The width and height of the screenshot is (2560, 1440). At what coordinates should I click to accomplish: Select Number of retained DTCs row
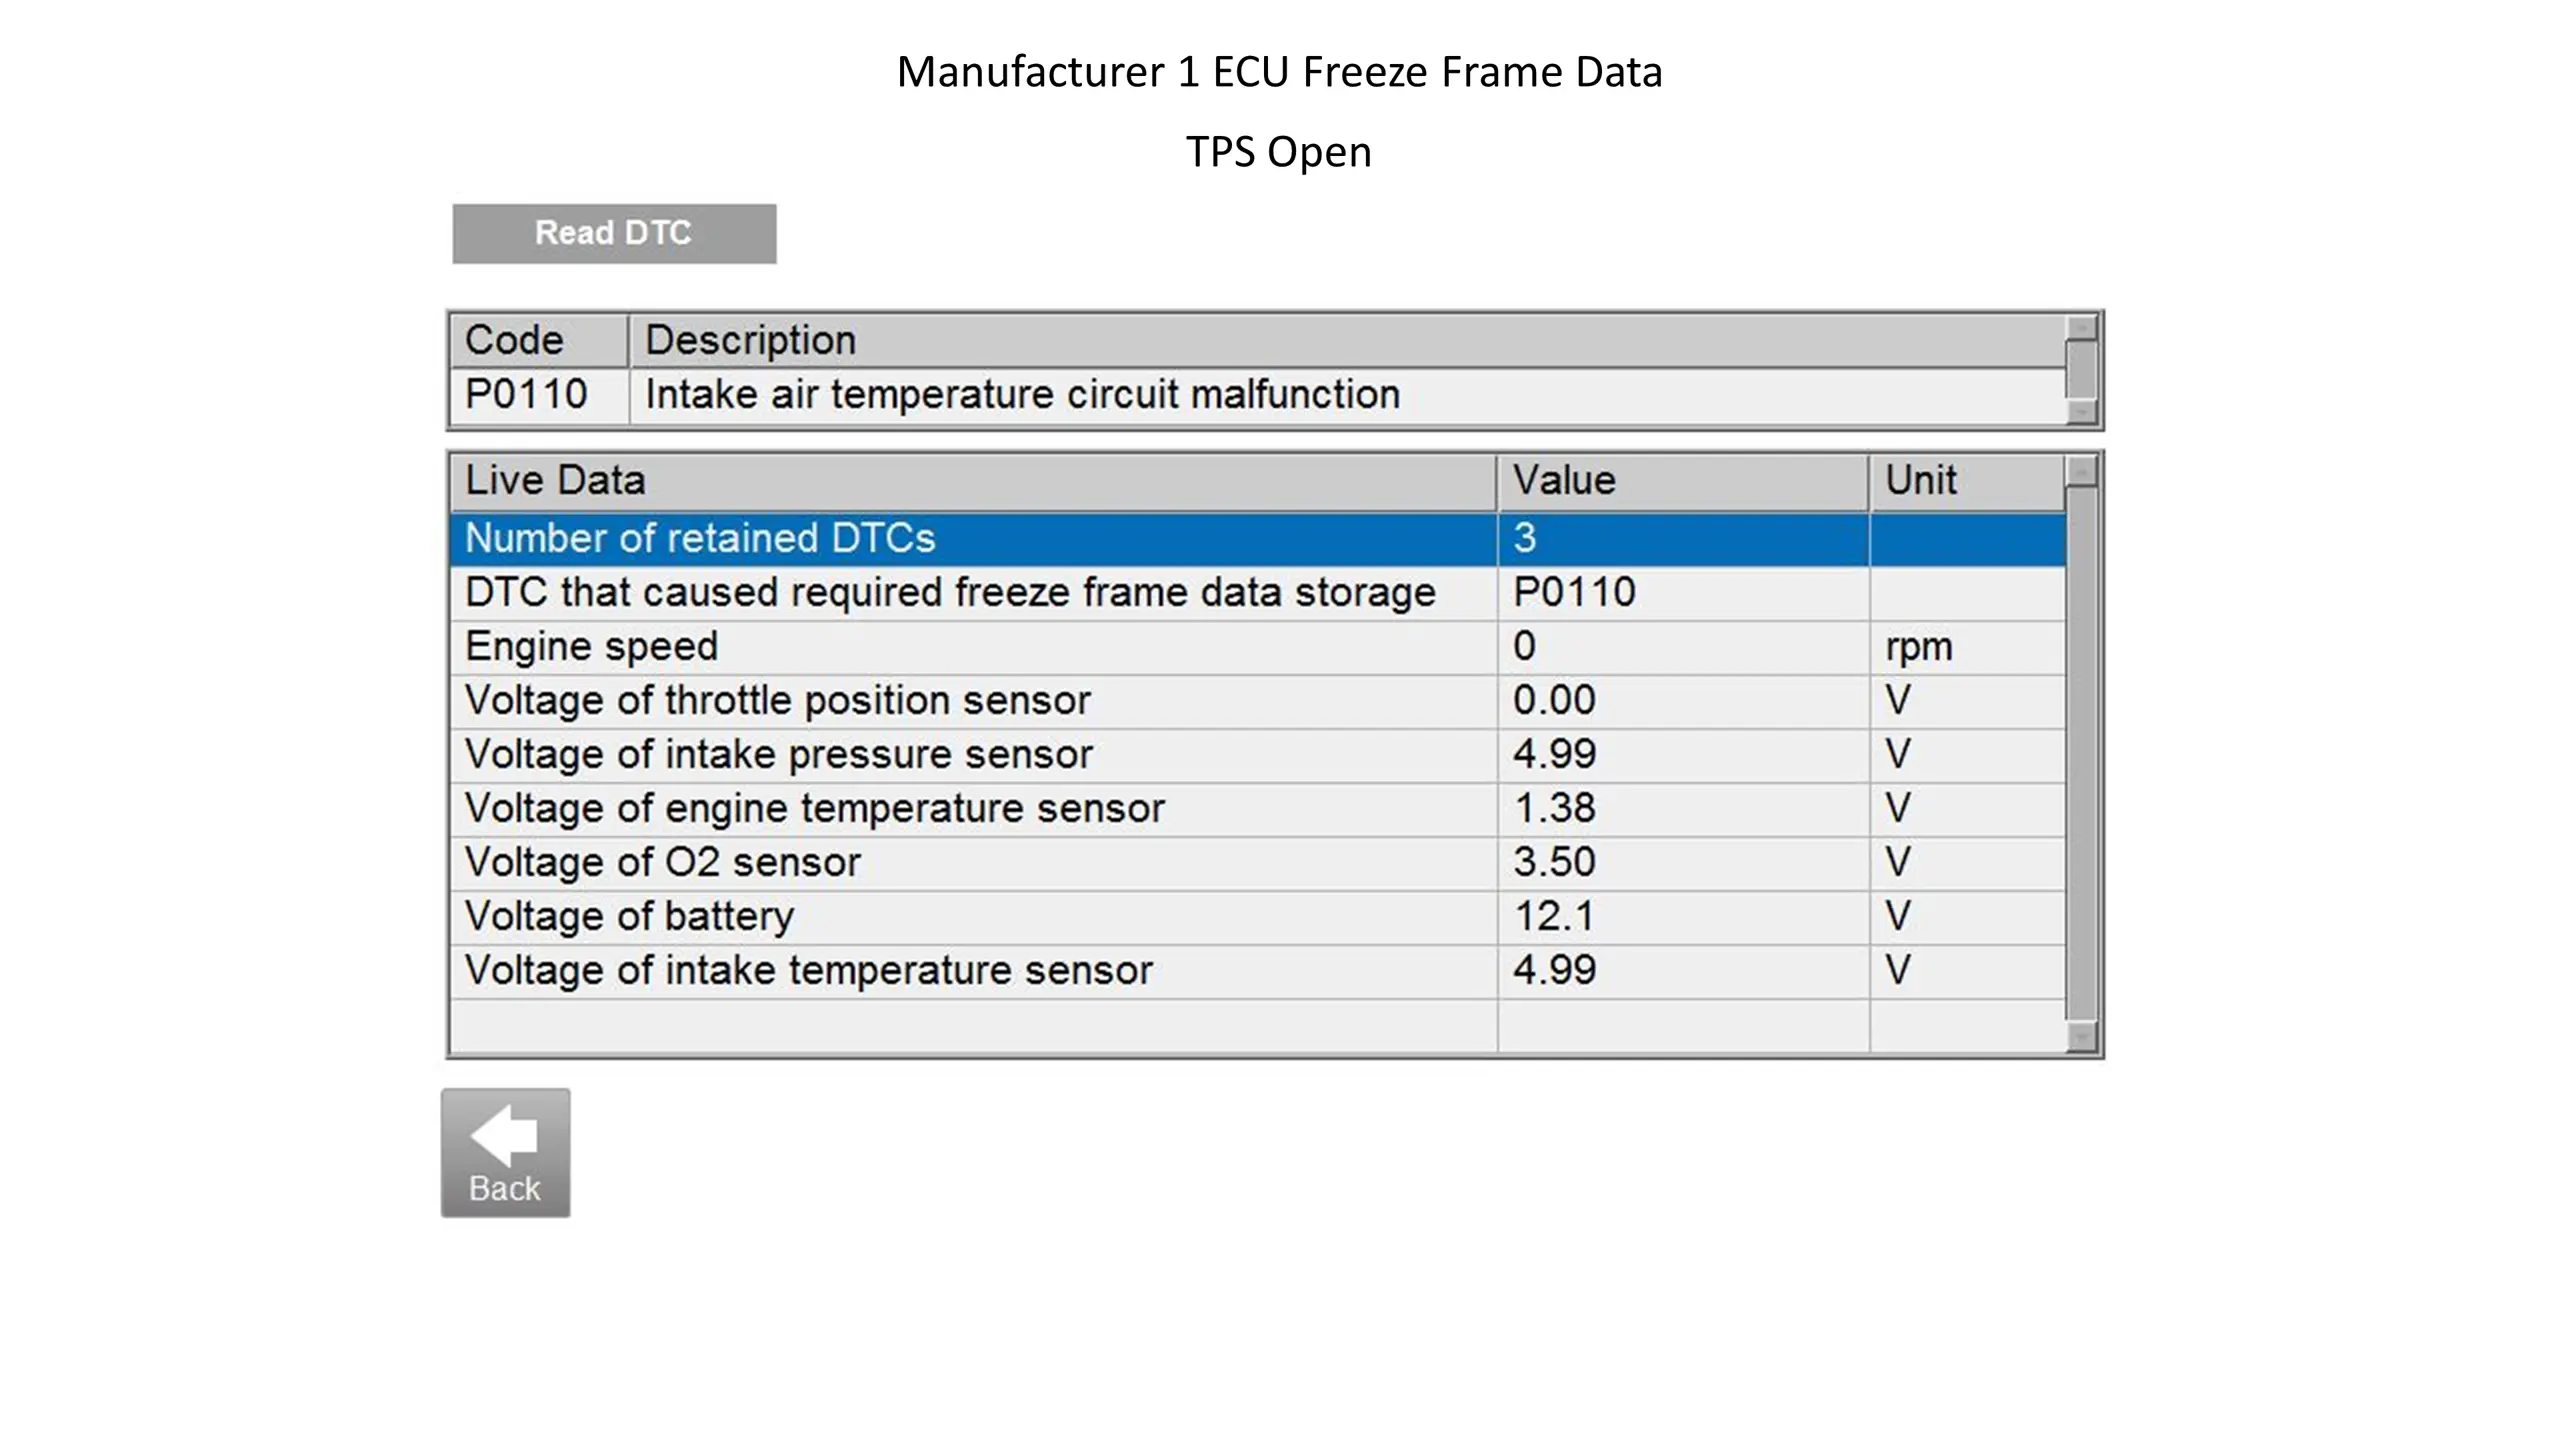1257,539
